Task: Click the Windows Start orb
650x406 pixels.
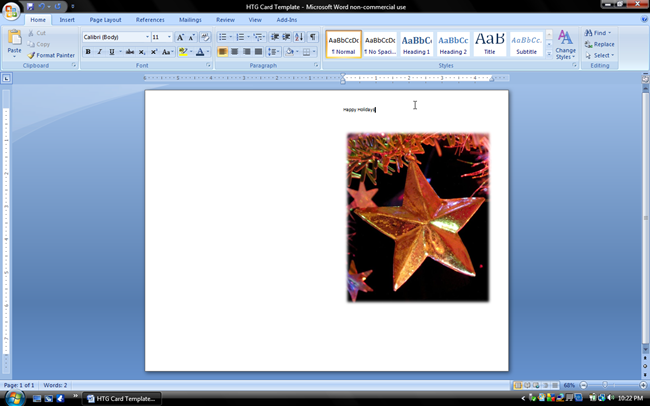Action: [14, 398]
